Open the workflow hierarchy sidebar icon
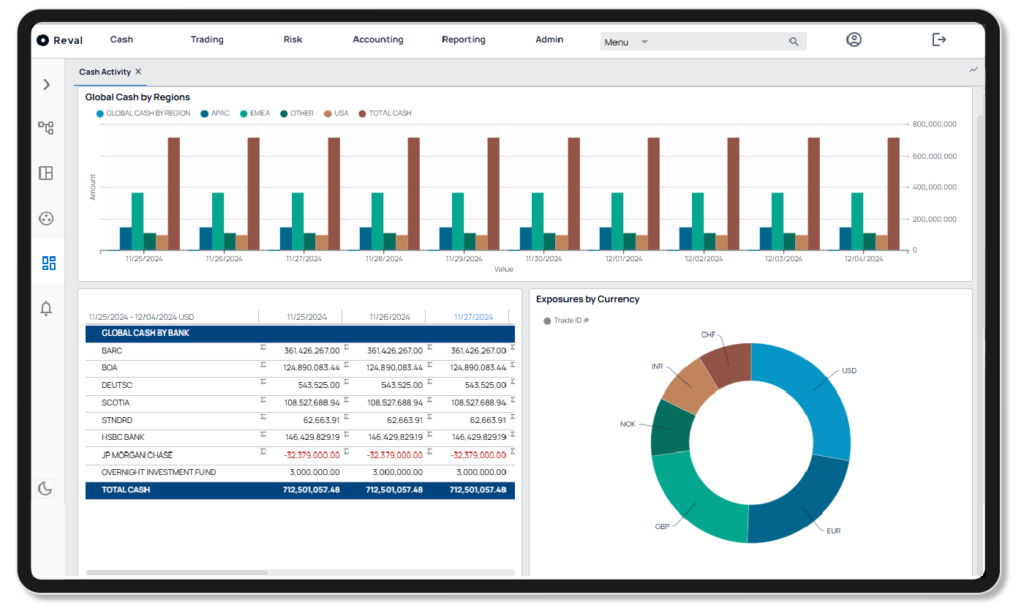 [46, 128]
